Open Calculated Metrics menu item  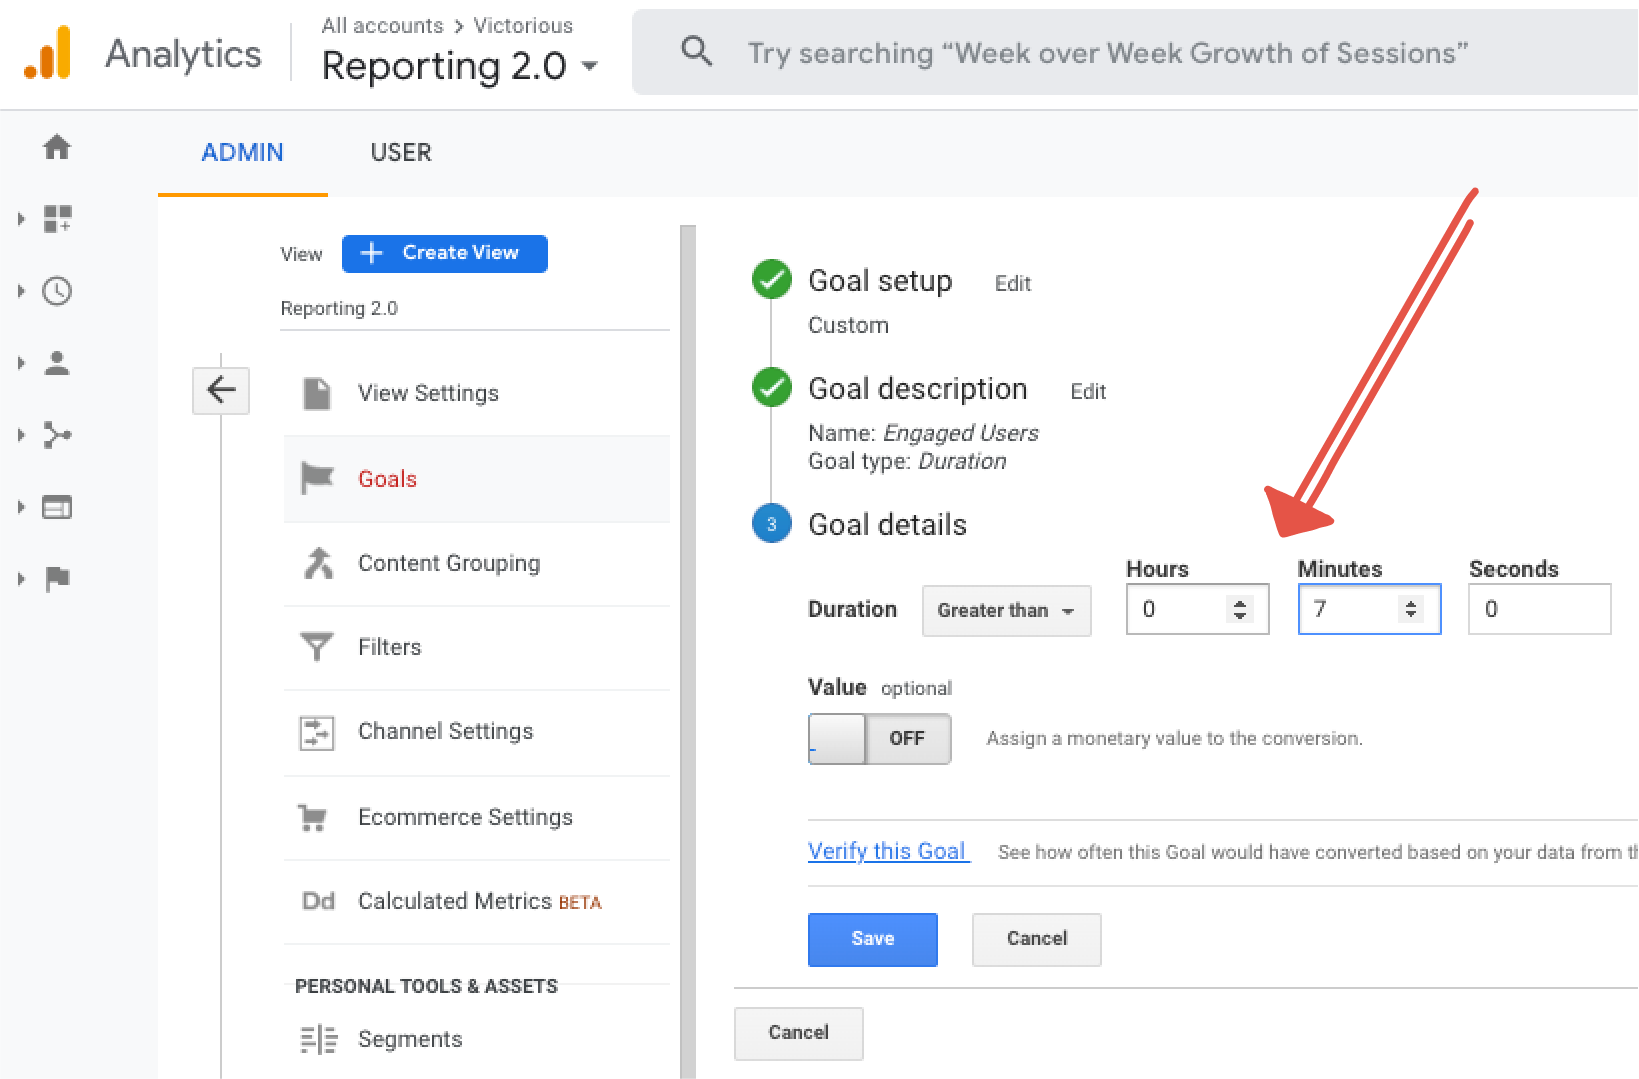tap(477, 902)
